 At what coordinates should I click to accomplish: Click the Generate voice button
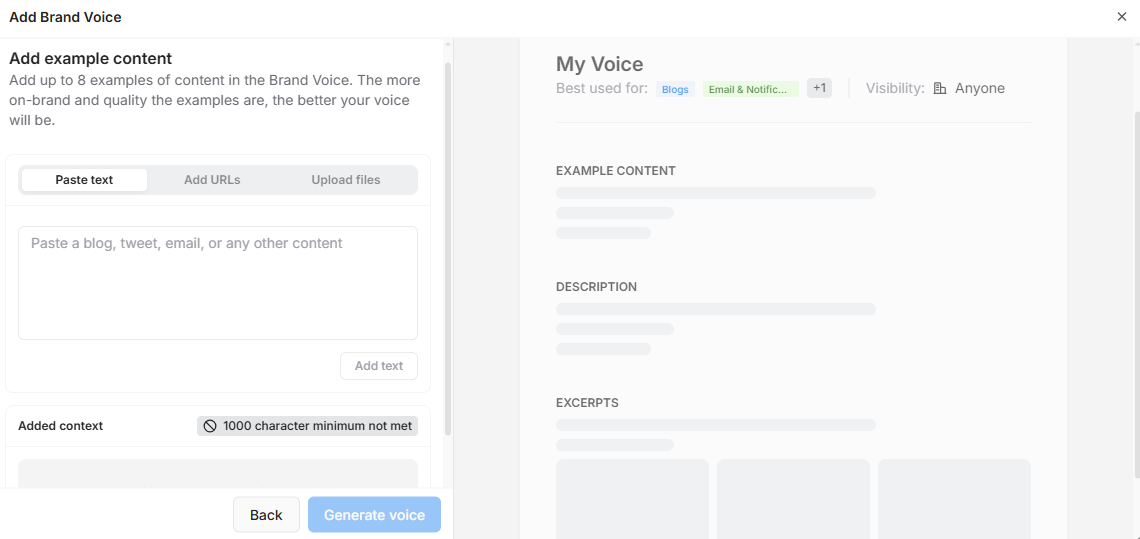(x=374, y=515)
